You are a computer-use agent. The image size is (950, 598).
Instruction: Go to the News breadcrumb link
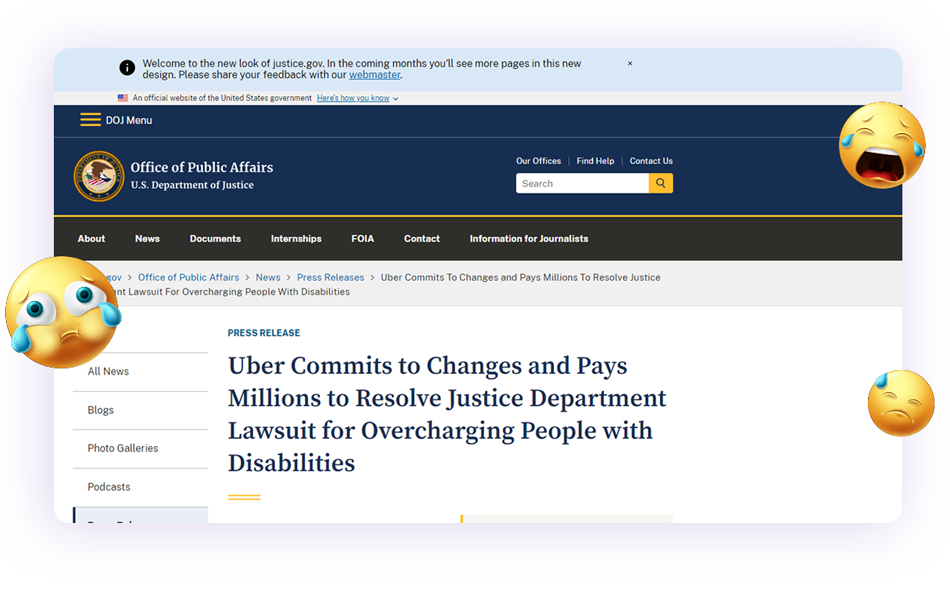(268, 277)
